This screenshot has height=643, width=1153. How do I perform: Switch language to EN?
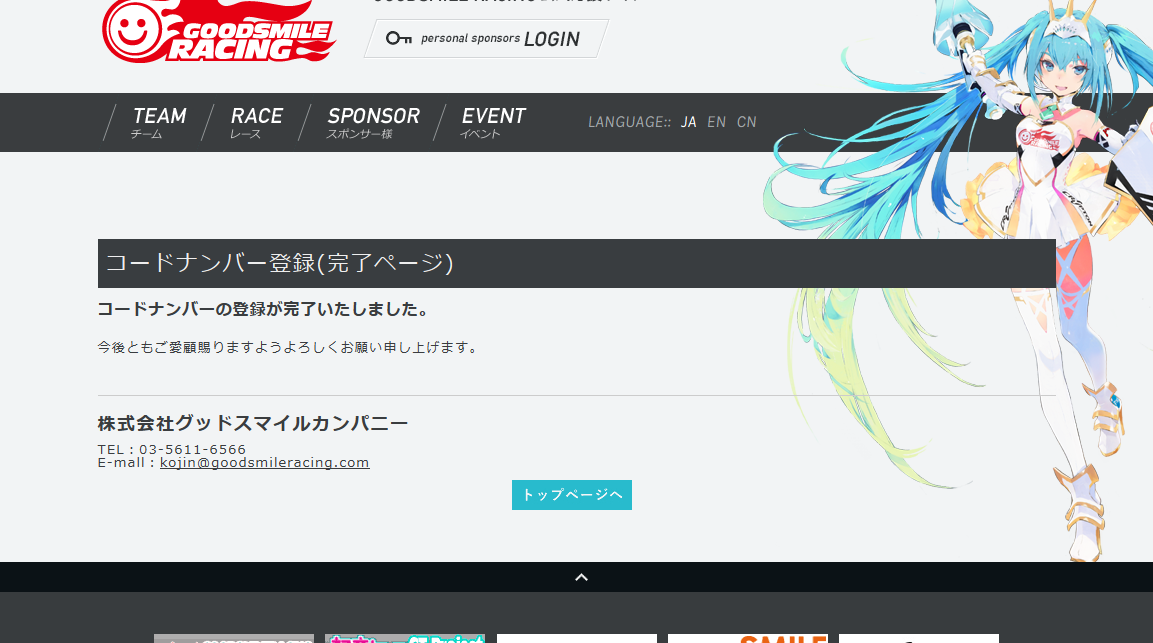point(716,122)
